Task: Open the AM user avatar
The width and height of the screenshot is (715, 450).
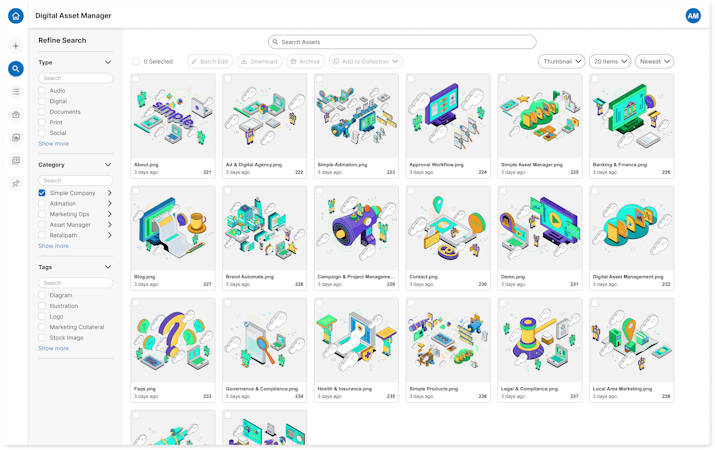Action: coord(693,16)
